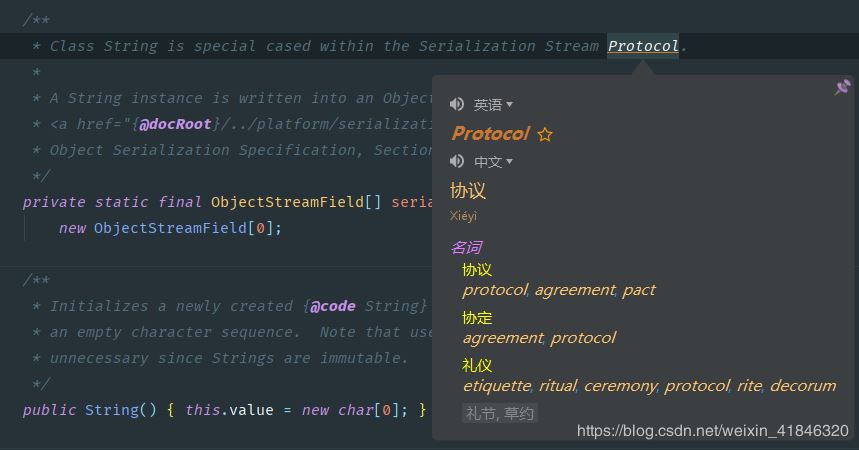Star the word Protocol as favorite
Image resolution: width=859 pixels, height=450 pixels.
(x=545, y=134)
